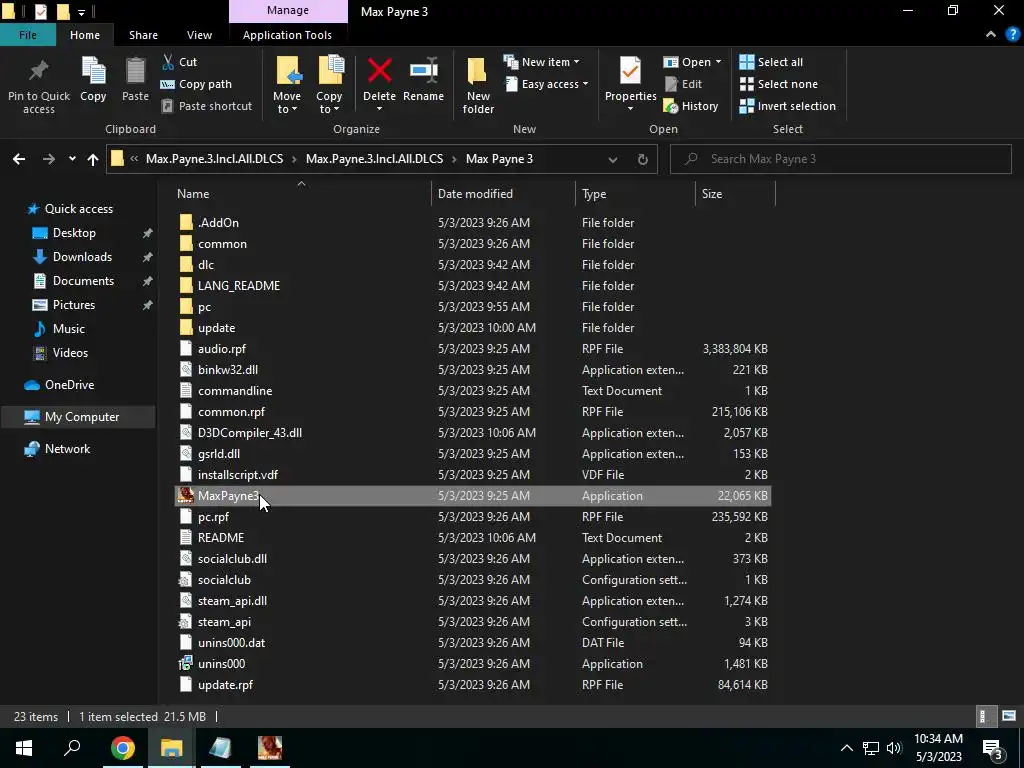Collapse the ribbon with the chevron

point(991,35)
